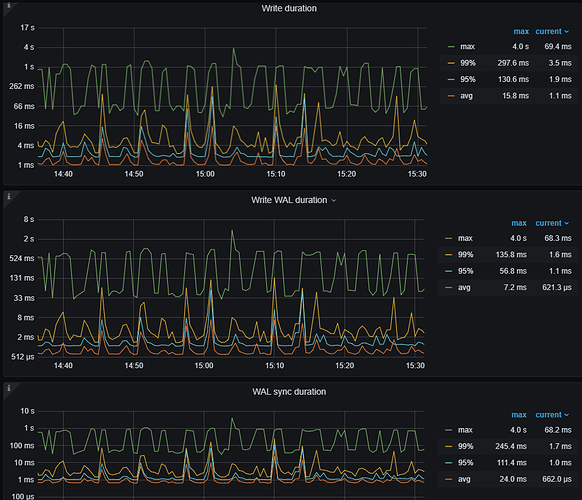Toggle the 95% series in Write WAL duration legend

(x=465, y=271)
